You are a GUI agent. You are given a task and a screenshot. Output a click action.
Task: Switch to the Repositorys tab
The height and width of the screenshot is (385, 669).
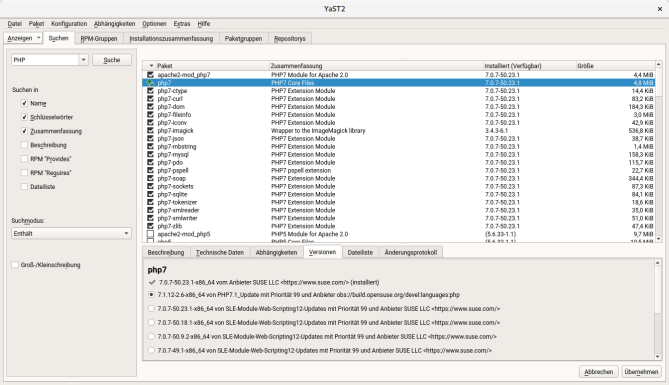click(x=290, y=38)
